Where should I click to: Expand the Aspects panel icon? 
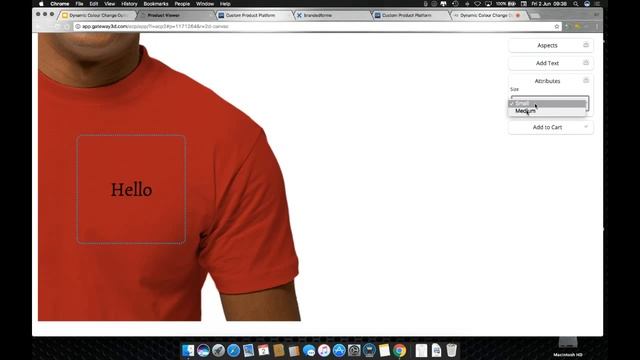point(586,45)
